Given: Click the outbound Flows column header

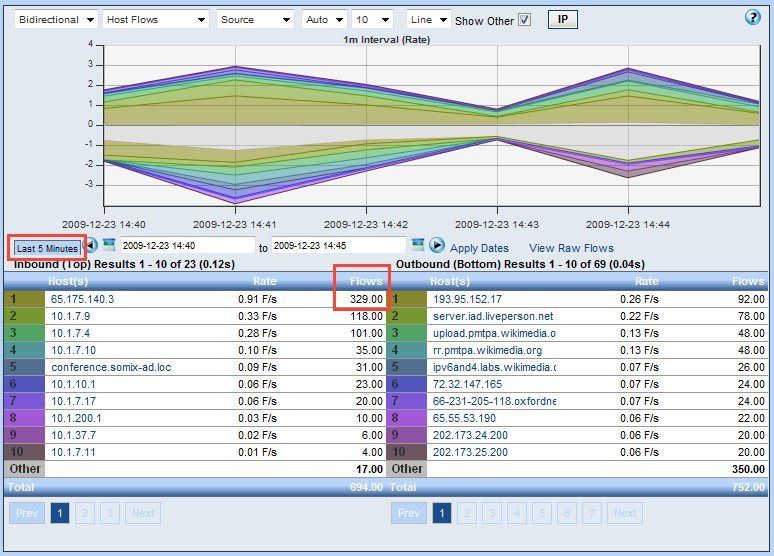Looking at the screenshot, I should point(748,281).
